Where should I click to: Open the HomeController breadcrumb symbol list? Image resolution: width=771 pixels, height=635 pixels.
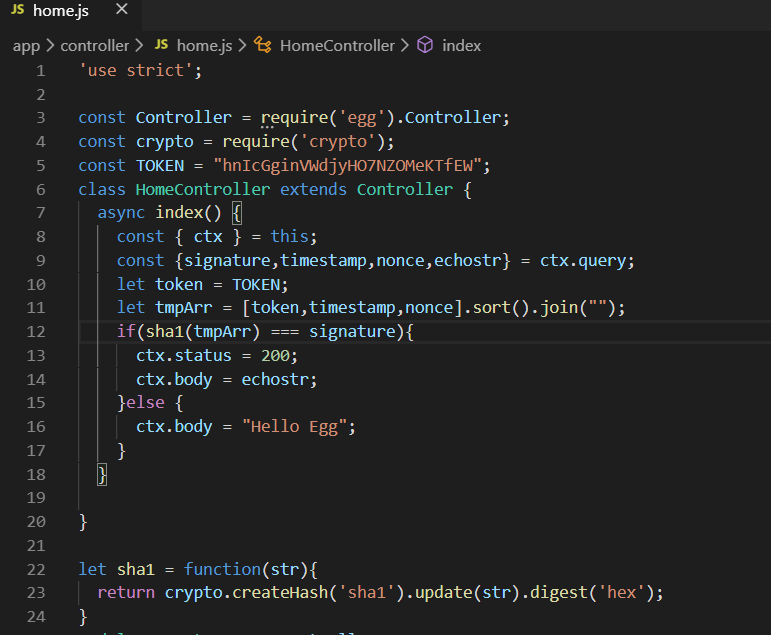(337, 46)
